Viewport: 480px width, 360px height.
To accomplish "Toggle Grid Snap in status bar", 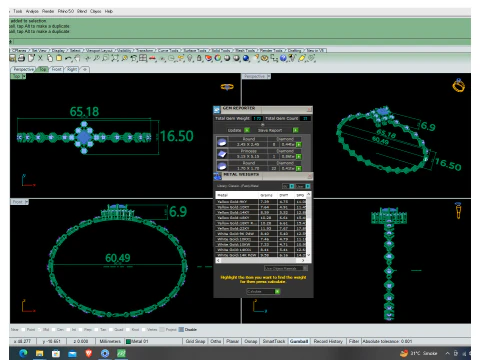I will 195,341.
